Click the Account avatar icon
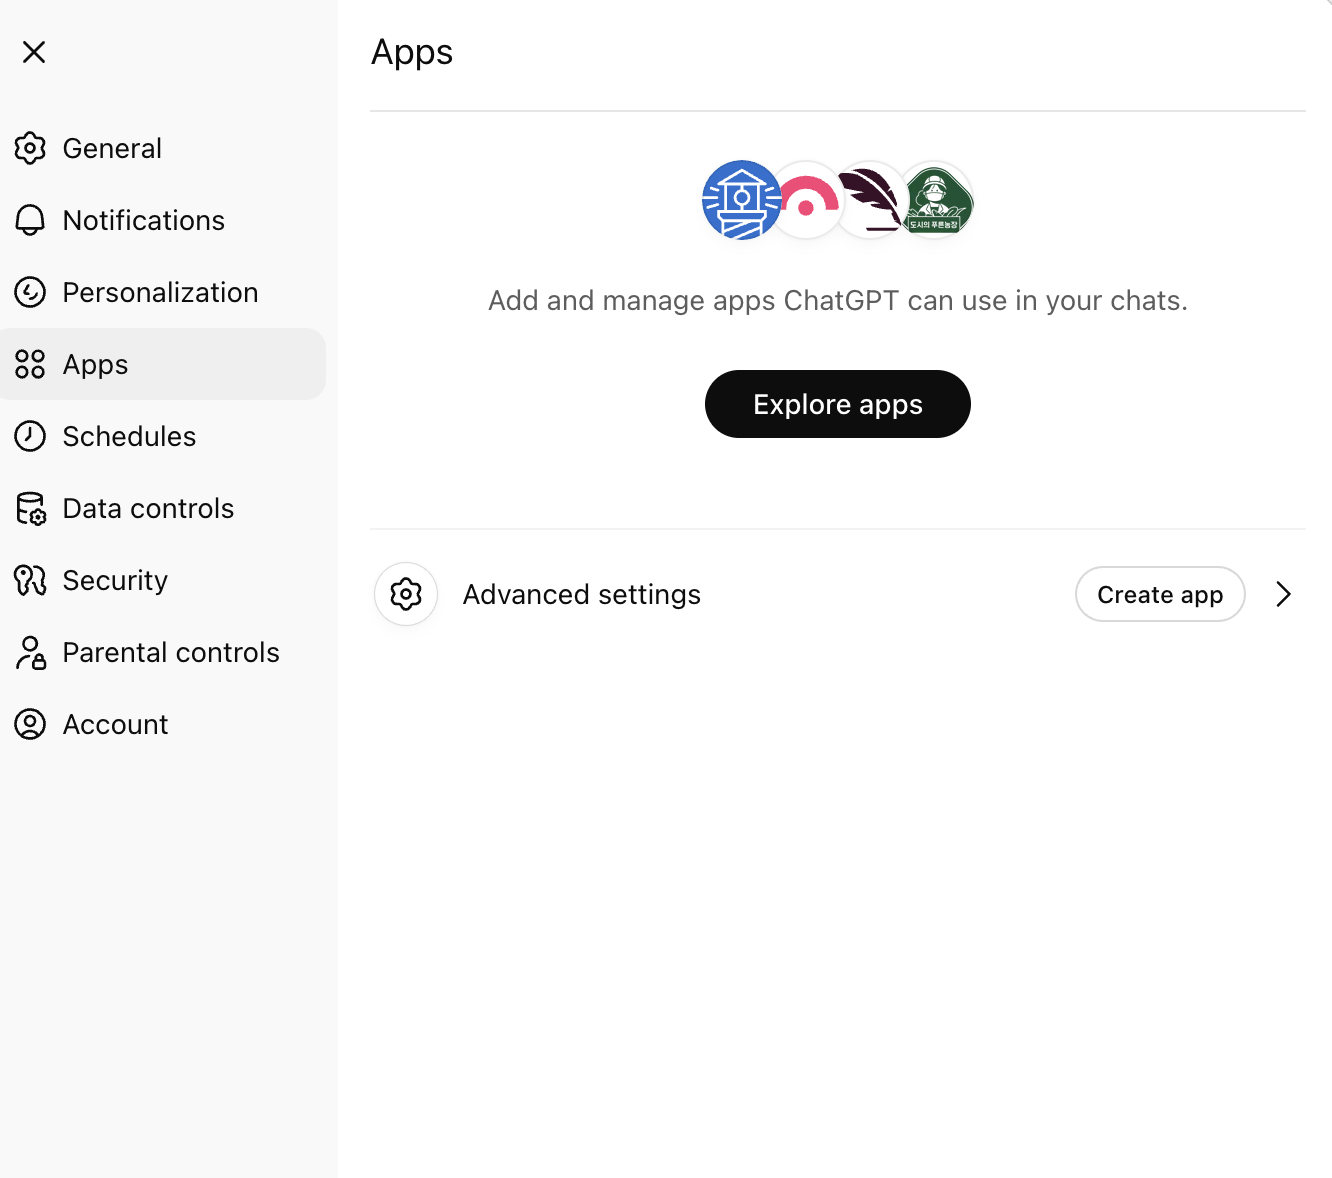This screenshot has width=1332, height=1178. [30, 724]
